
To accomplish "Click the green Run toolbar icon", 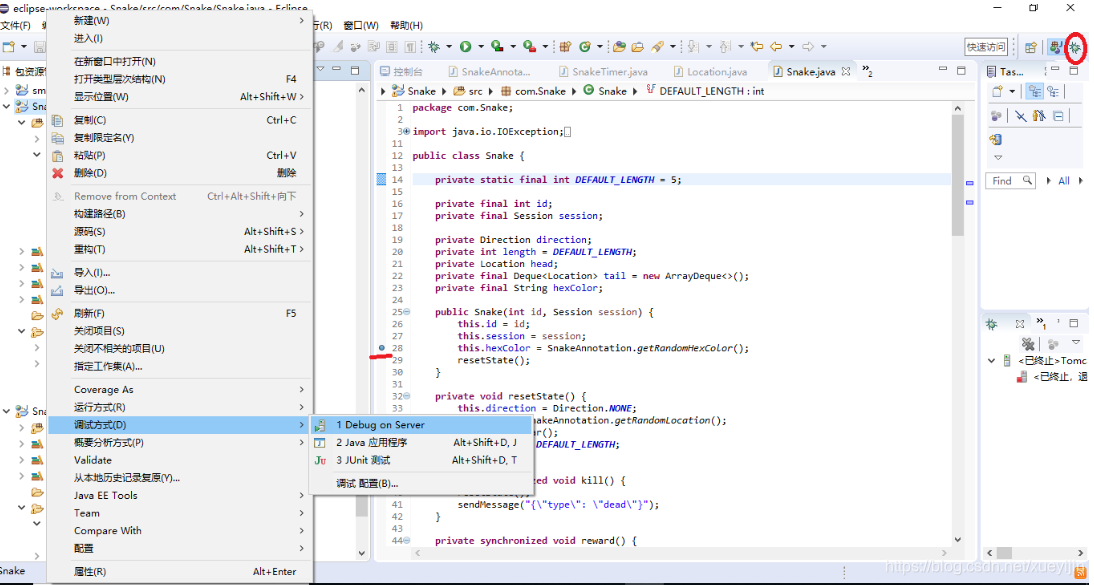I will point(466,45).
